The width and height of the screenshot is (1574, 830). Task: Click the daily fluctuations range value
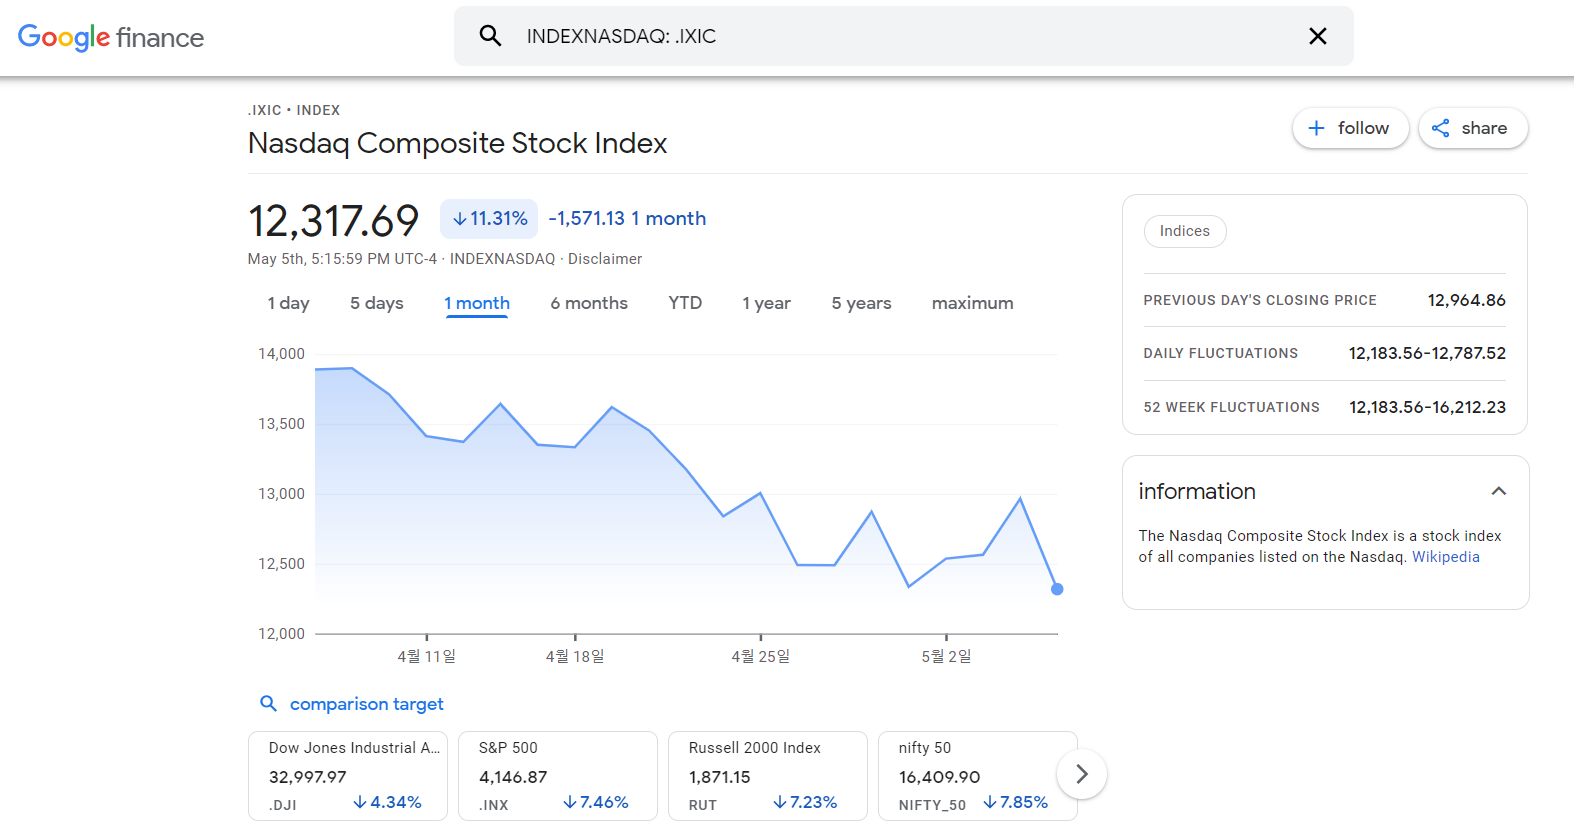1427,353
